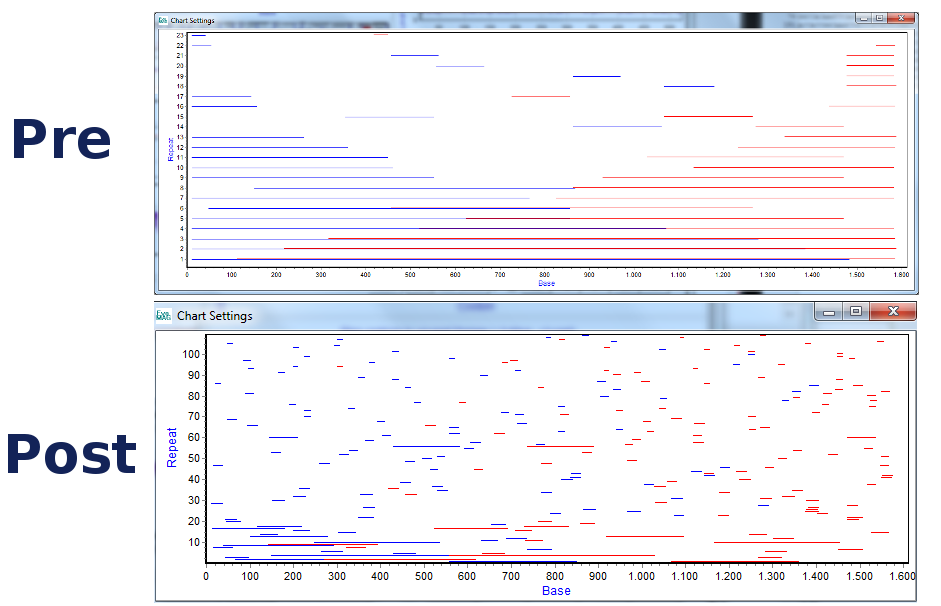This screenshot has height=606, width=941.
Task: Maximize the Pre Chart Settings window
Action: tap(880, 18)
